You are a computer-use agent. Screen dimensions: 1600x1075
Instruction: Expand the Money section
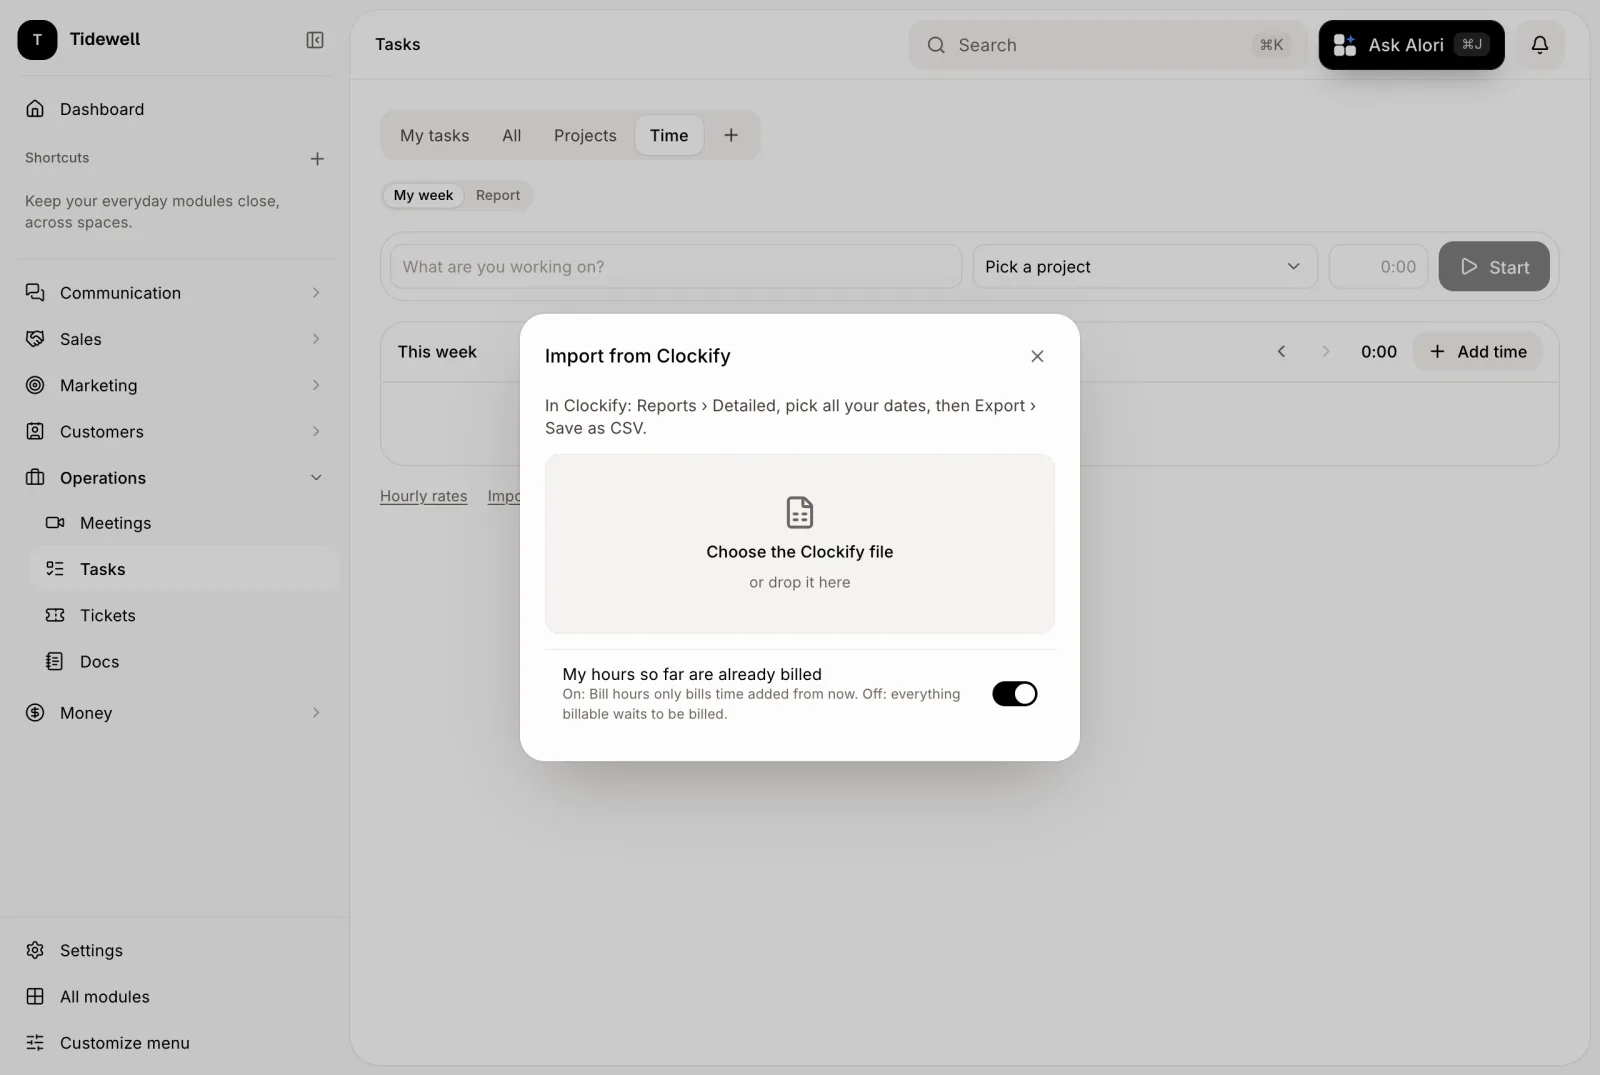click(175, 712)
